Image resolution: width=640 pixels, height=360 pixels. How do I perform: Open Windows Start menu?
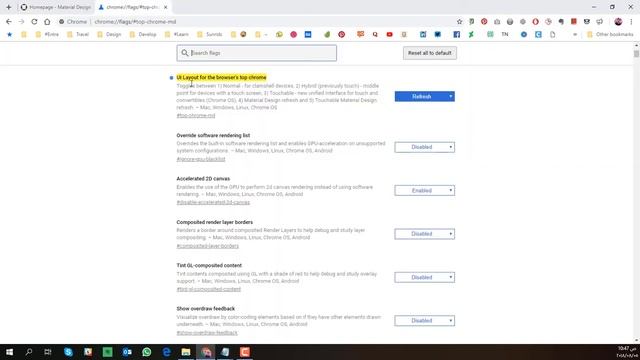click(x=9, y=352)
